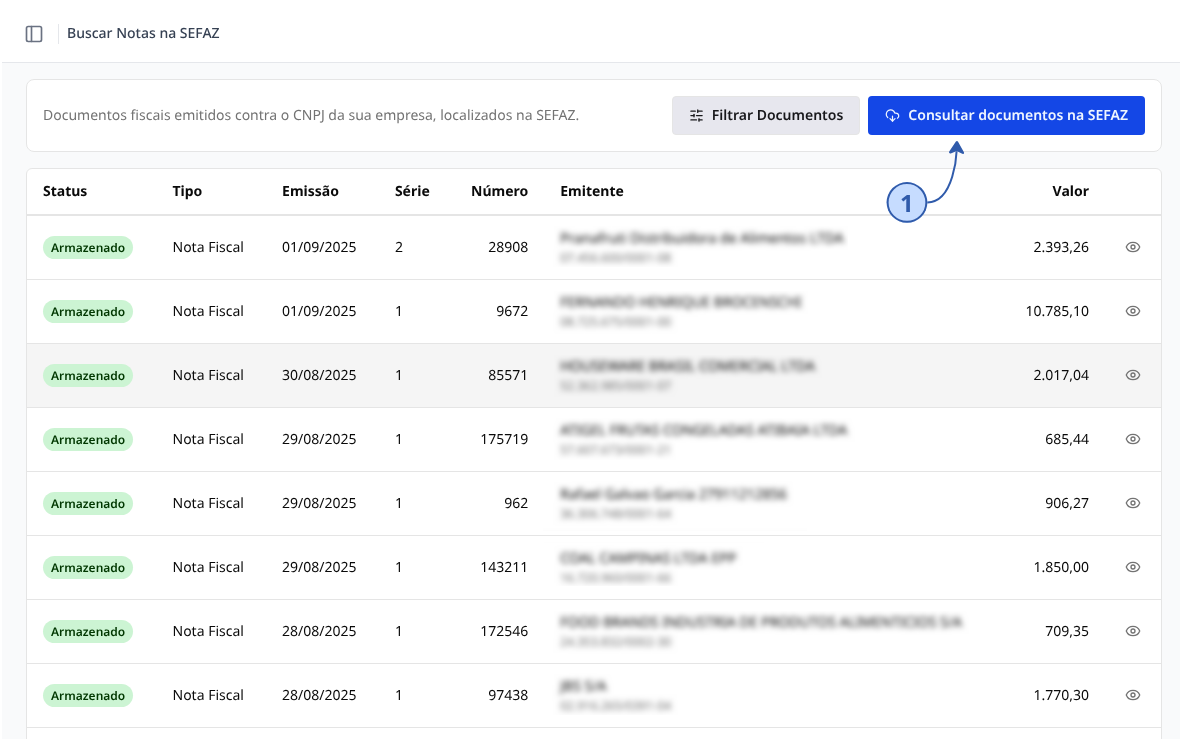Toggle the sidebar panel icon
The width and height of the screenshot is (1180, 747).
34,34
